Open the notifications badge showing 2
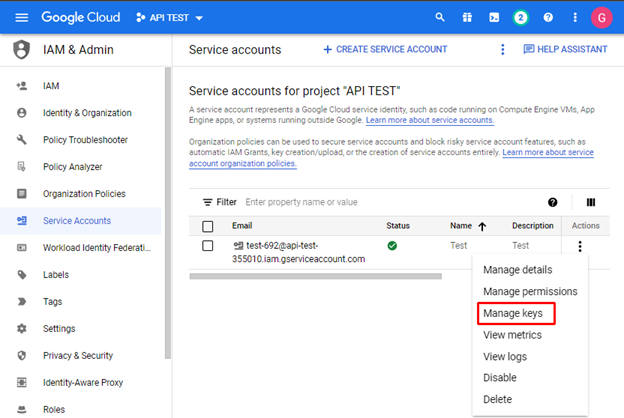Viewport: 624px width, 418px height. pyautogui.click(x=520, y=18)
